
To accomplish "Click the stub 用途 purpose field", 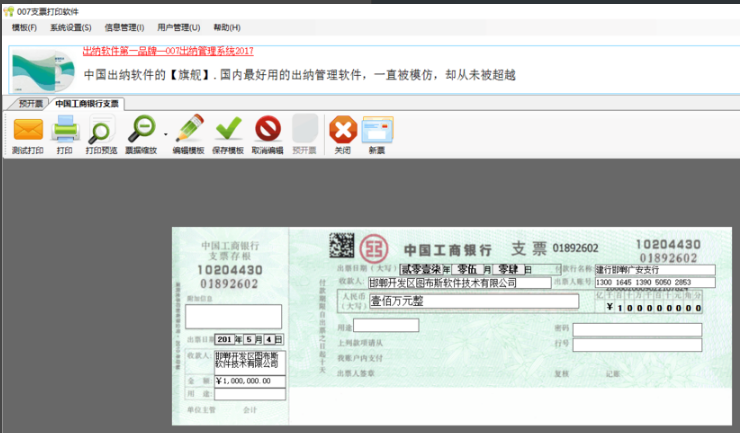I will tap(250, 394).
